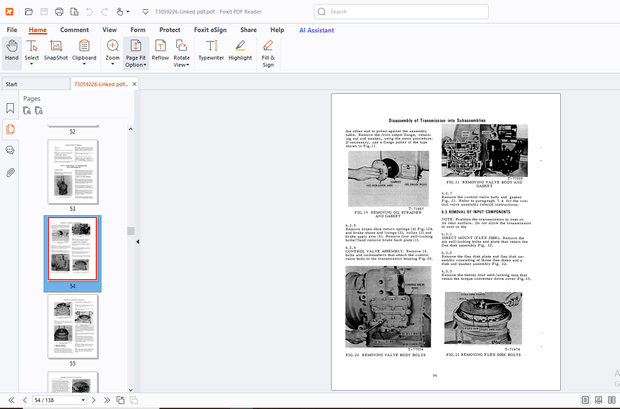
Task: Click the Pages panel icon in sidebar
Action: 10,129
